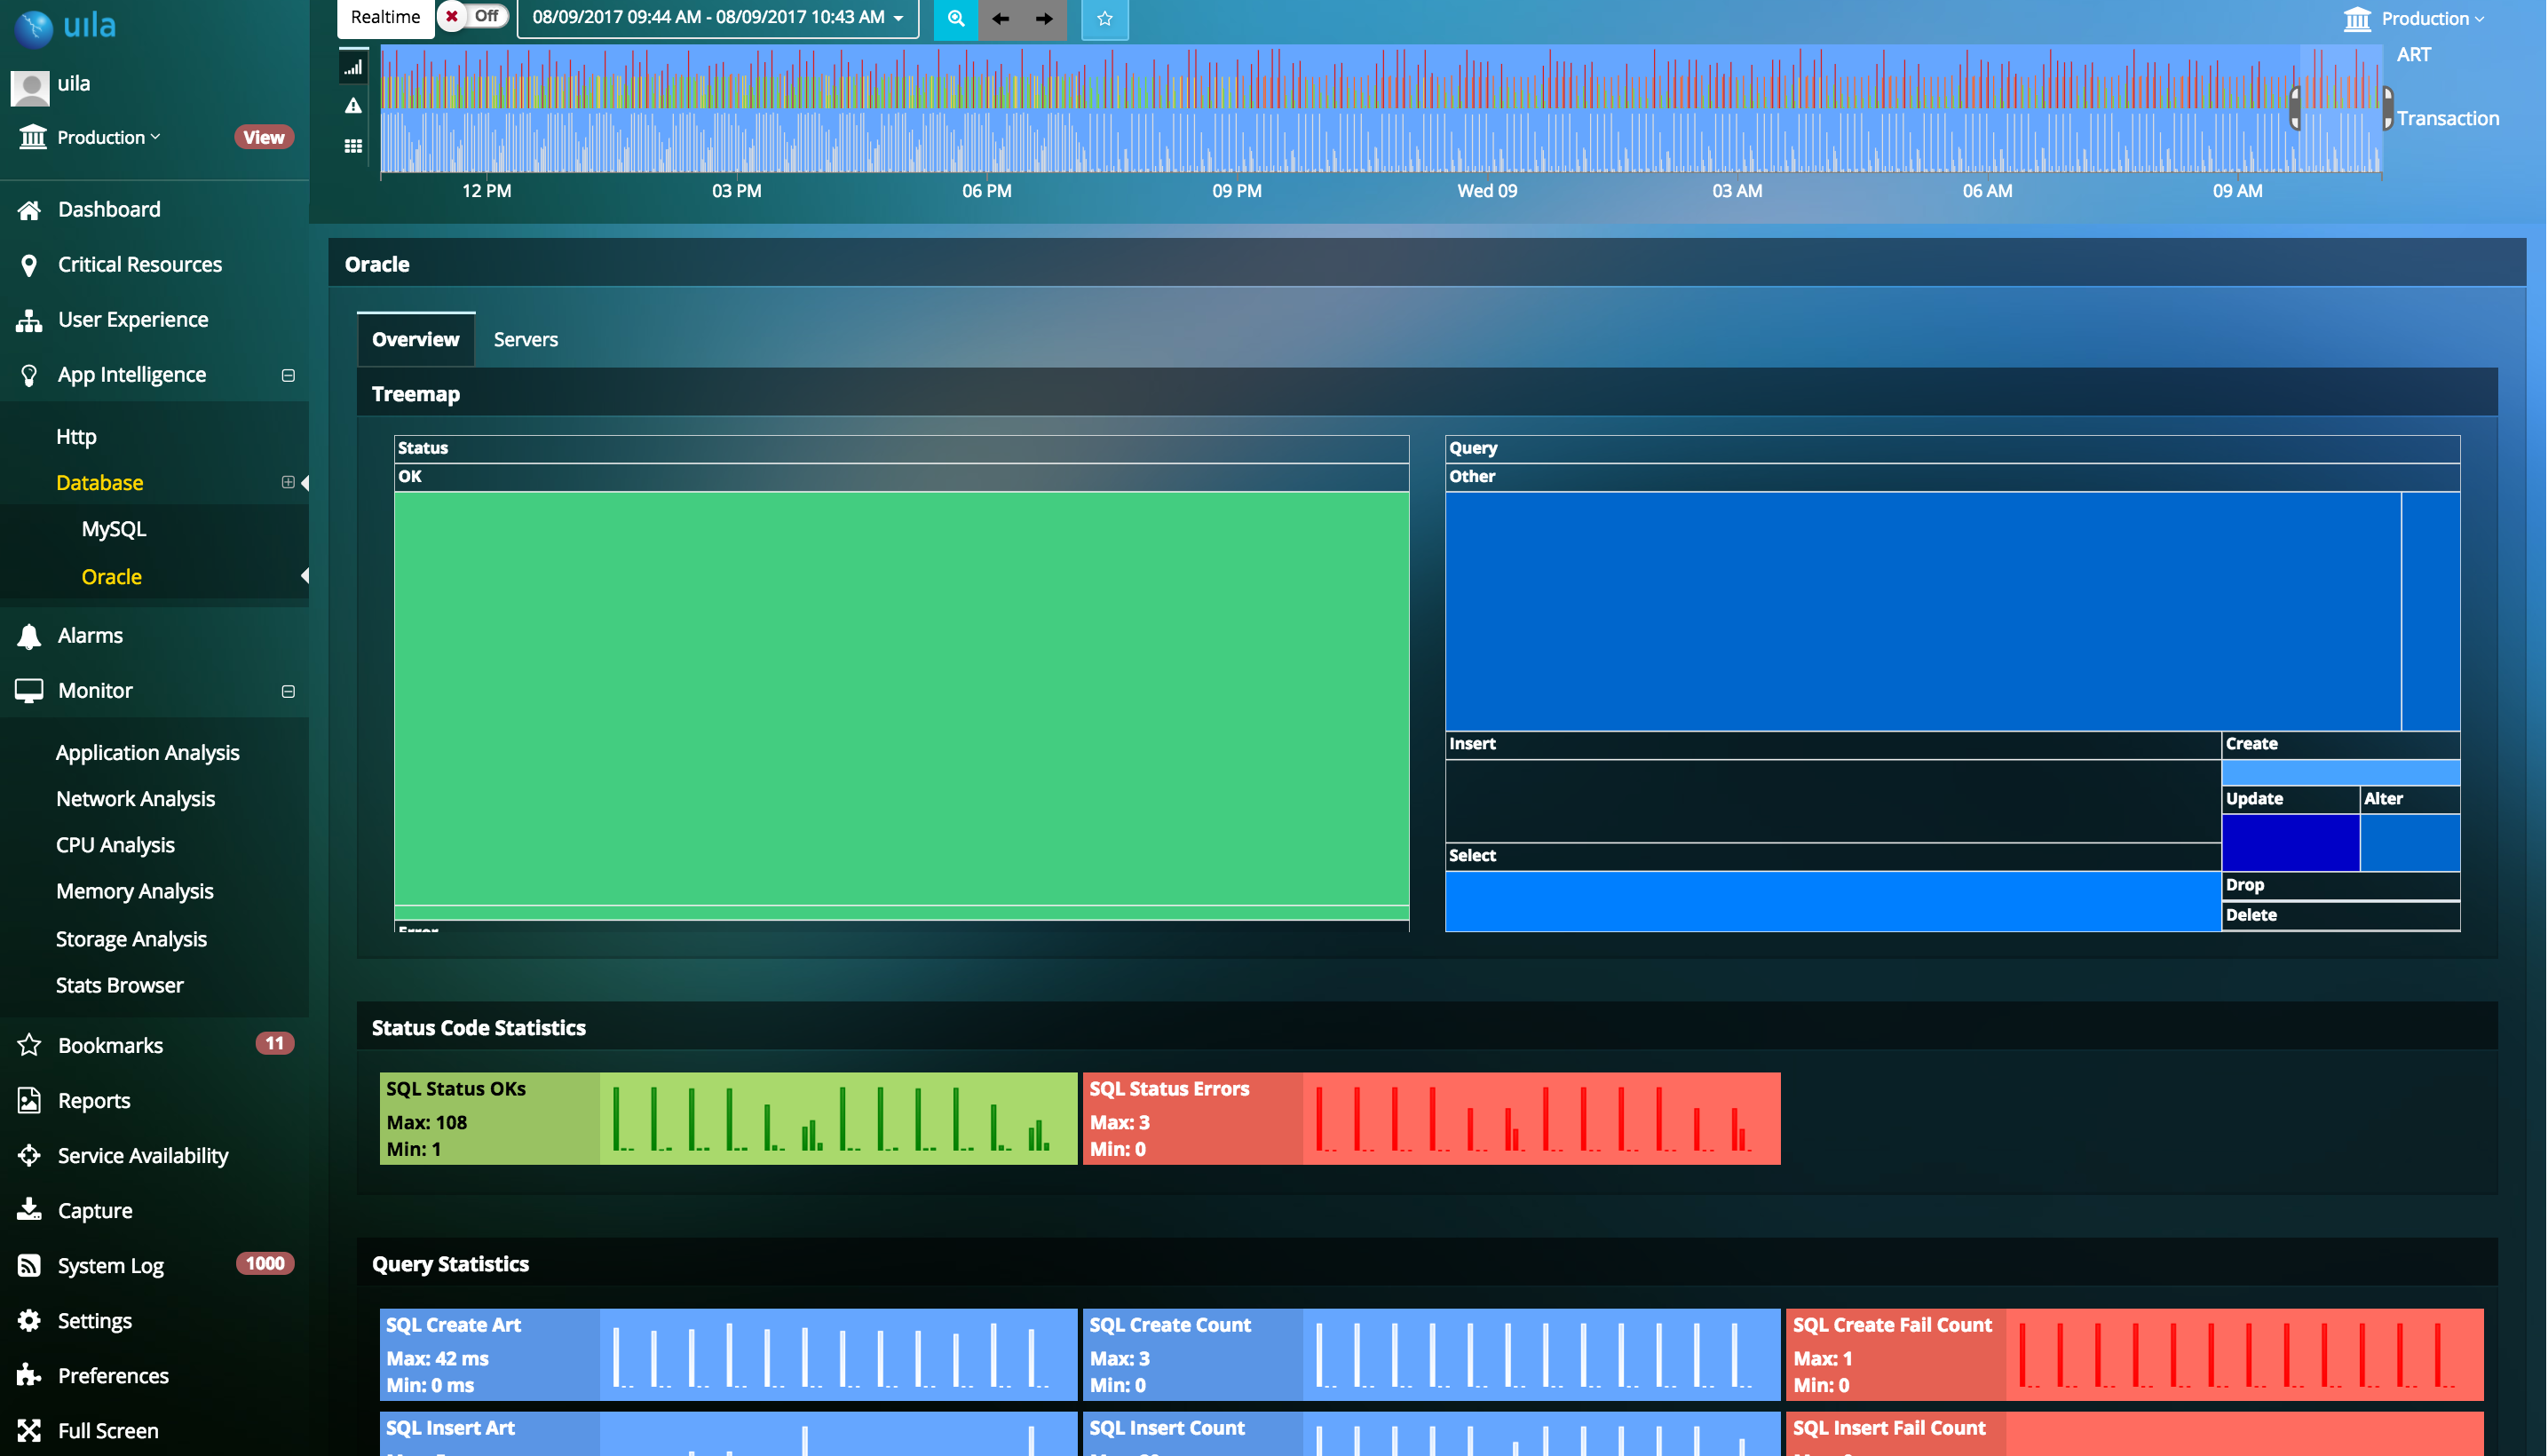The width and height of the screenshot is (2548, 1456).
Task: Collapse the Monitor section
Action: [288, 691]
